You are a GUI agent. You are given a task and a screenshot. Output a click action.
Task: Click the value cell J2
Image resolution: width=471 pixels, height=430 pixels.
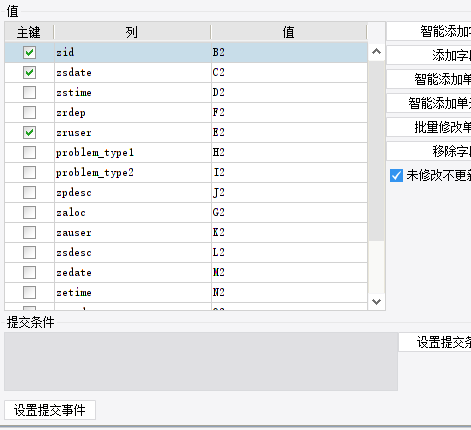[289, 192]
